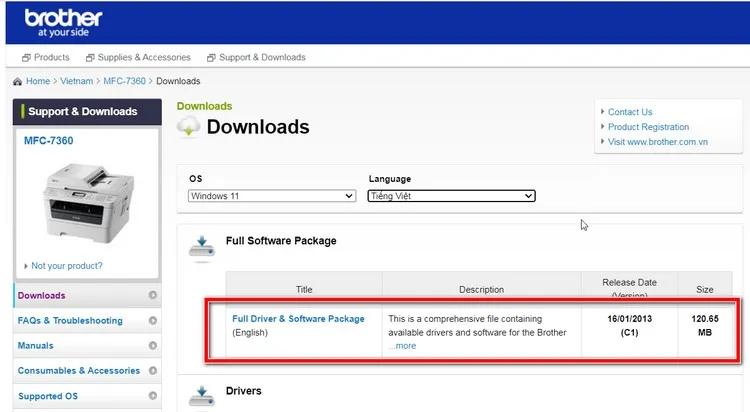This screenshot has height=412, width=750.
Task: Open the Products menu
Action: coord(46,57)
